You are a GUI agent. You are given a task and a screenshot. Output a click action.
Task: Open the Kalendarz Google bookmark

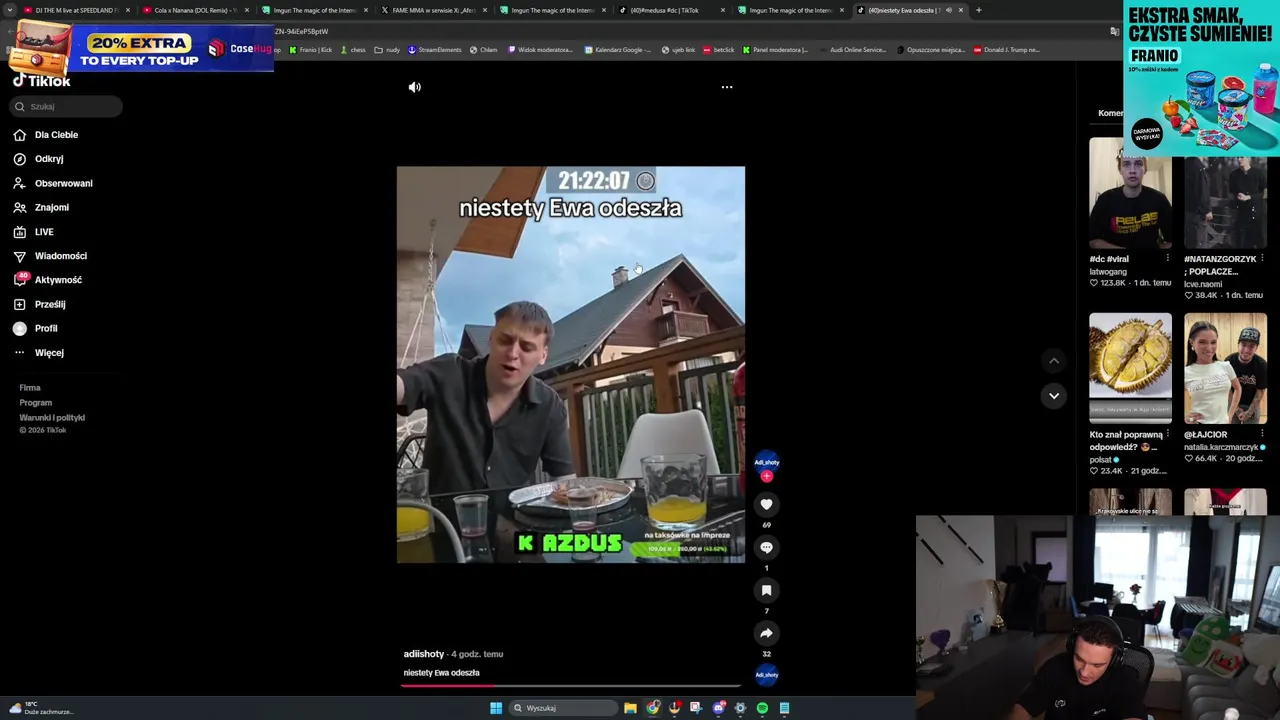(x=618, y=50)
